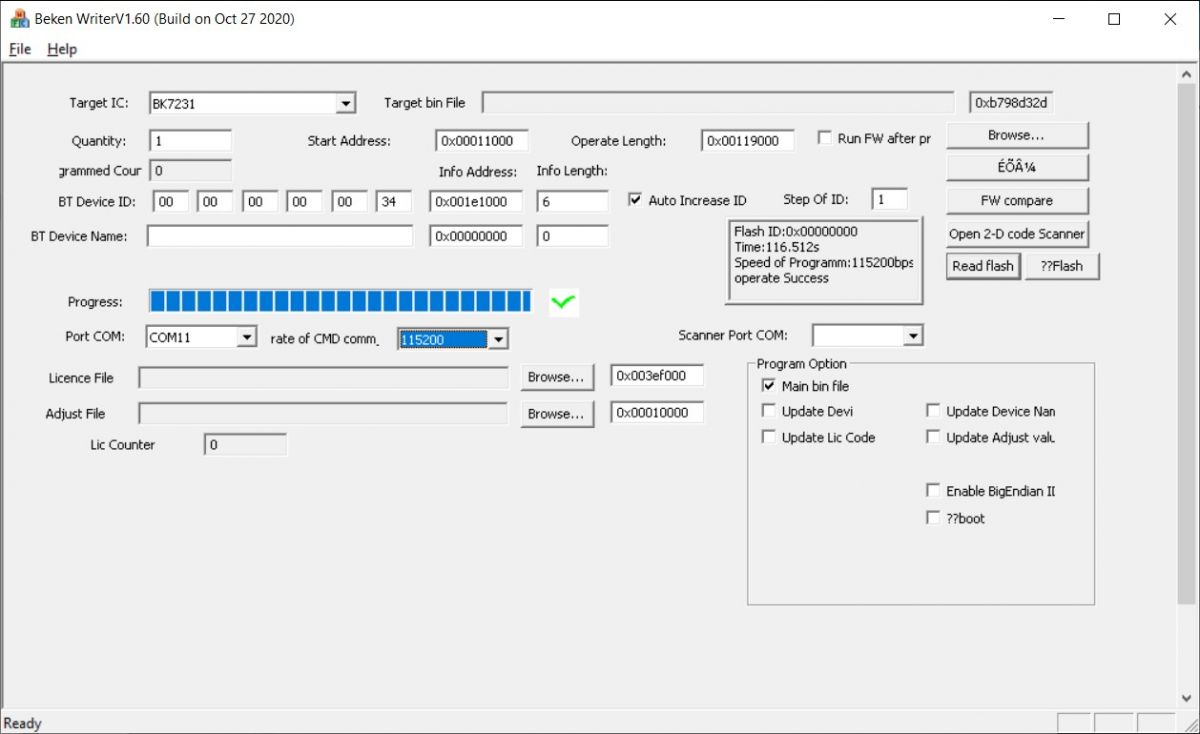Click Browse for target bin file
This screenshot has width=1200, height=734.
click(x=1017, y=135)
